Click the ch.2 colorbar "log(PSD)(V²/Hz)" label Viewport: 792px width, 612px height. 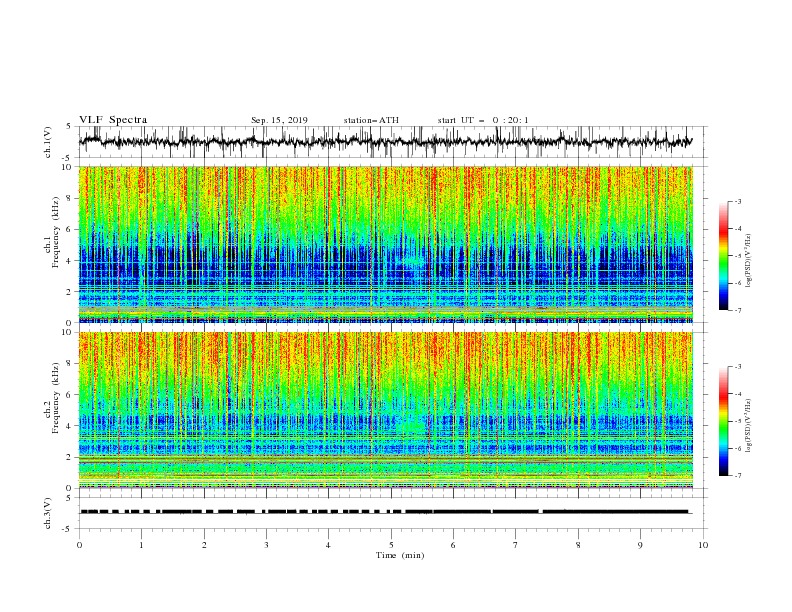coord(749,426)
